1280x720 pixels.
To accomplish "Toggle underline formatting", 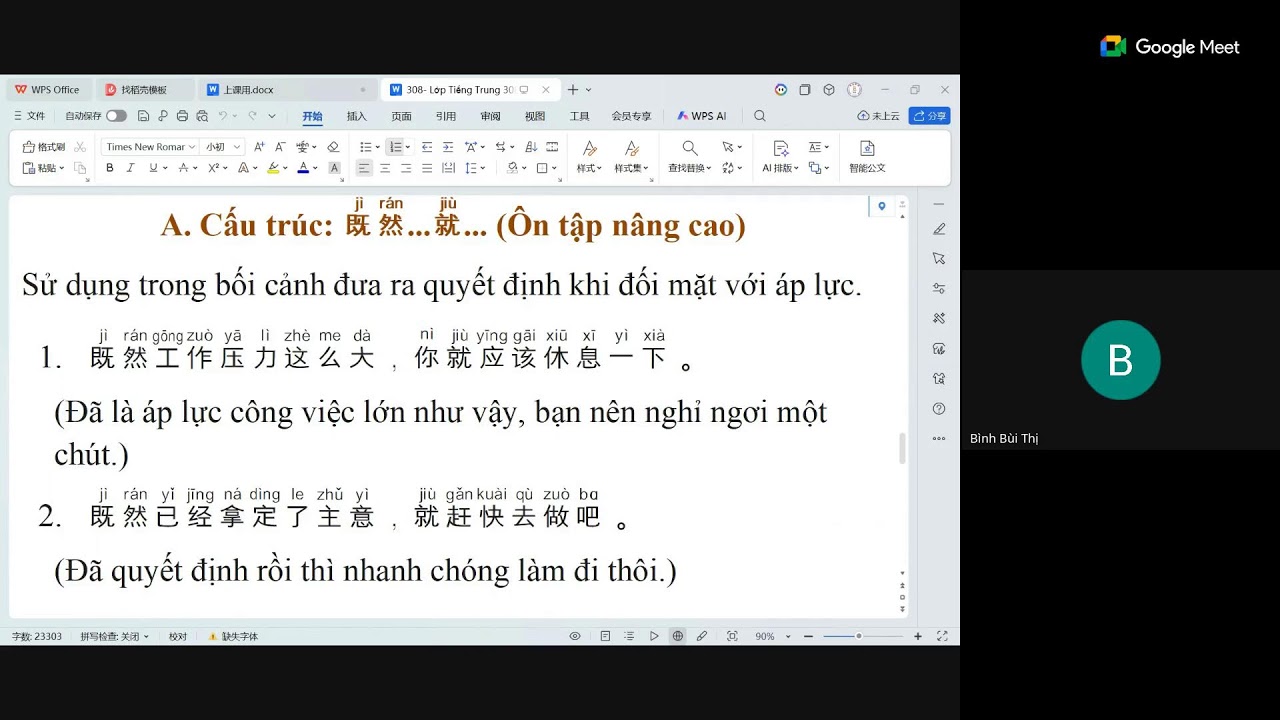I will click(153, 168).
